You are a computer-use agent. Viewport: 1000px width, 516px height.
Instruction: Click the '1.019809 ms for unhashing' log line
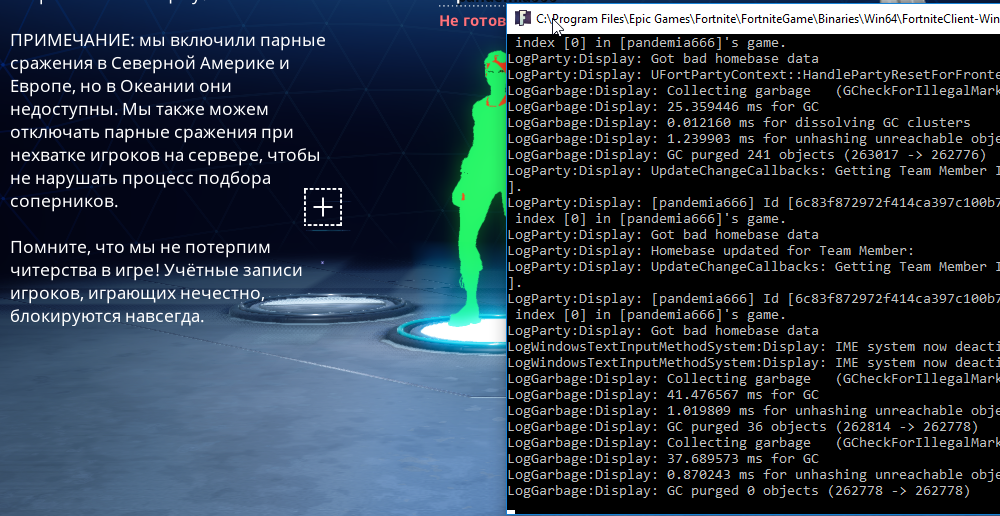[753, 411]
